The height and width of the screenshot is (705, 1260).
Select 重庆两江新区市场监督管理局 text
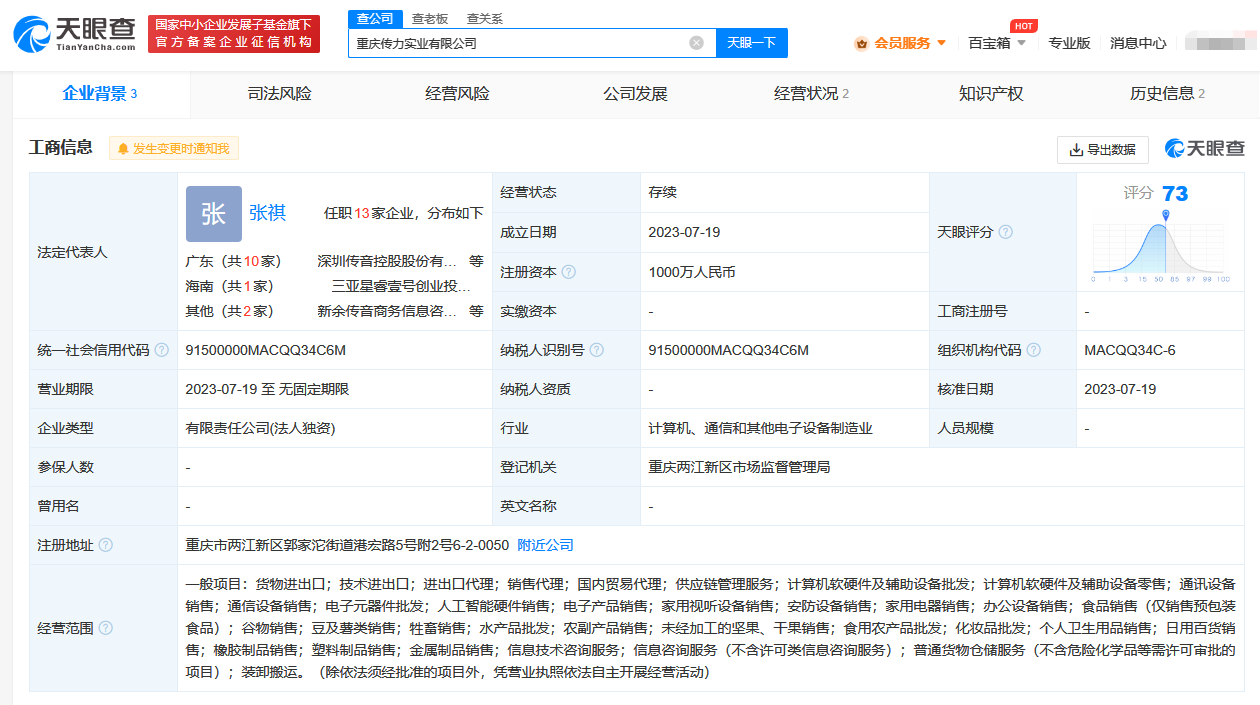tap(739, 467)
